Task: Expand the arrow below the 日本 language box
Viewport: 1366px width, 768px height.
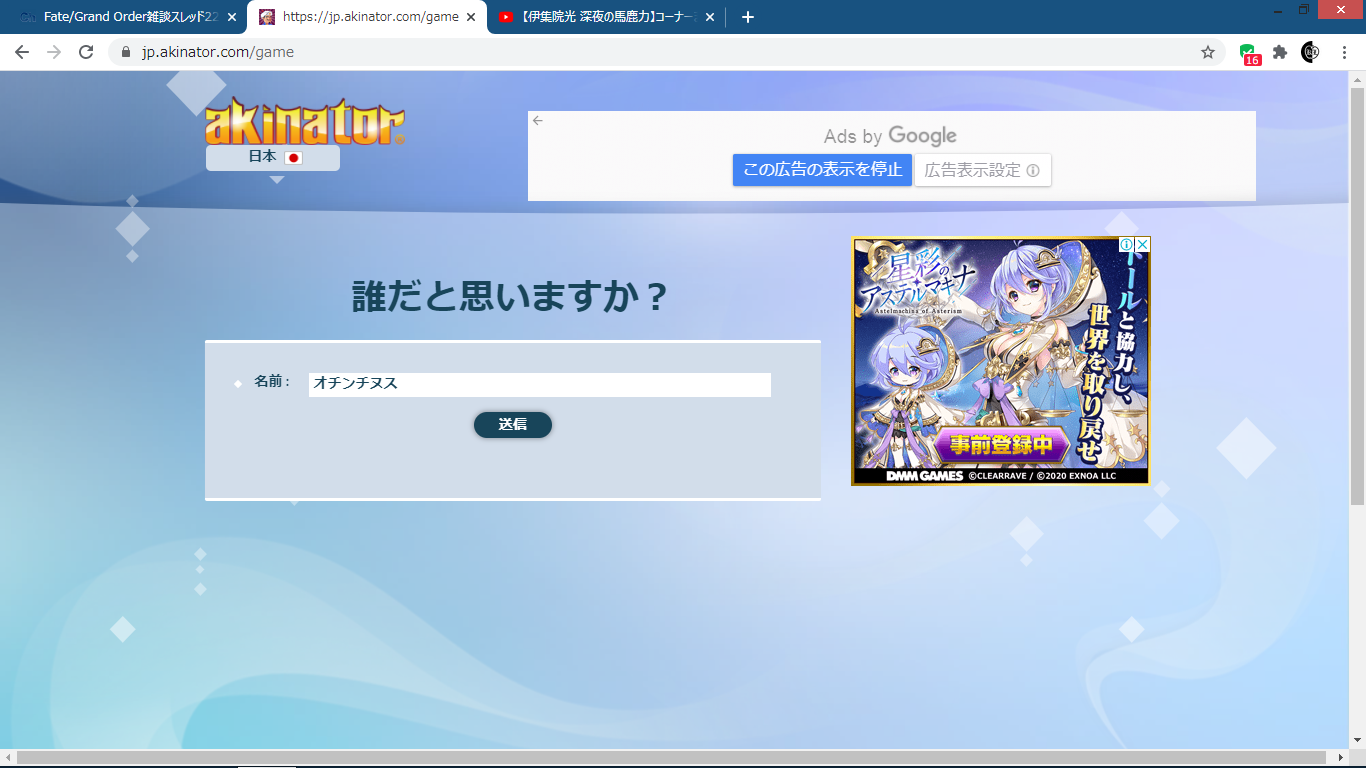Action: pyautogui.click(x=277, y=180)
